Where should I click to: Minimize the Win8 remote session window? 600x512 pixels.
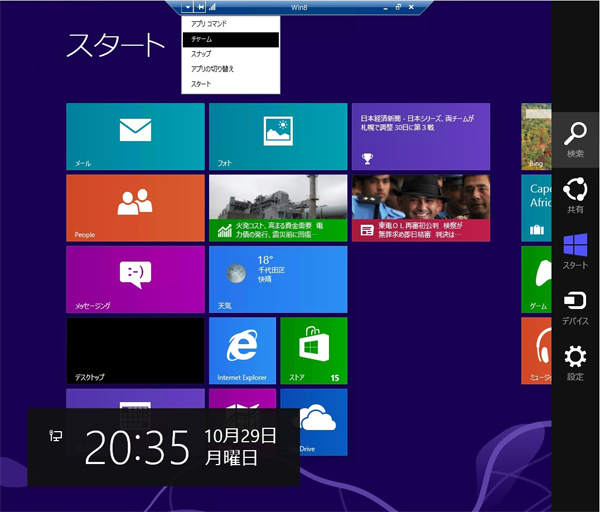coord(386,7)
